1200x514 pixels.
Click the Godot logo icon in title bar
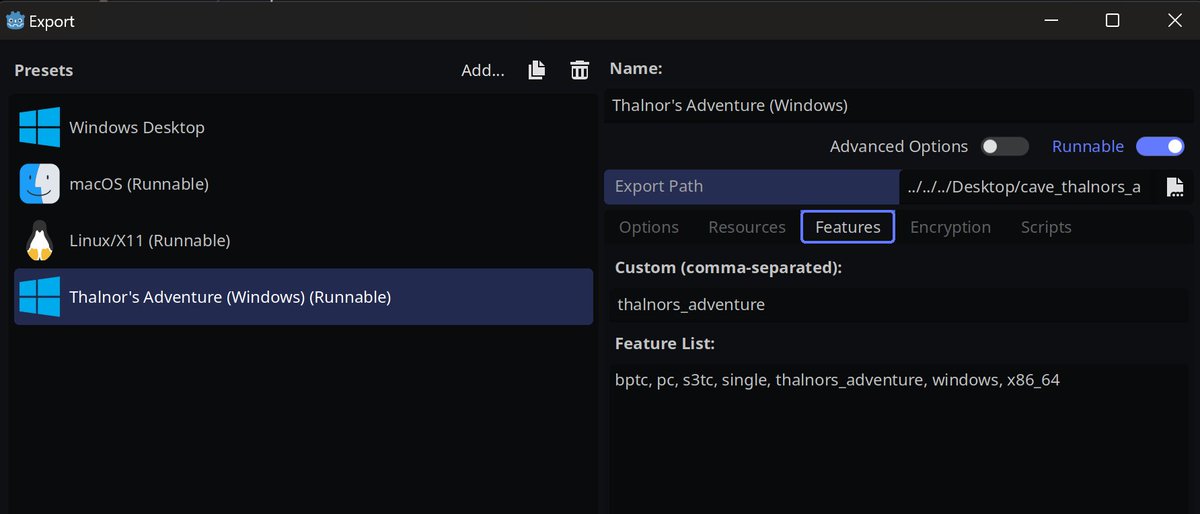[x=15, y=20]
